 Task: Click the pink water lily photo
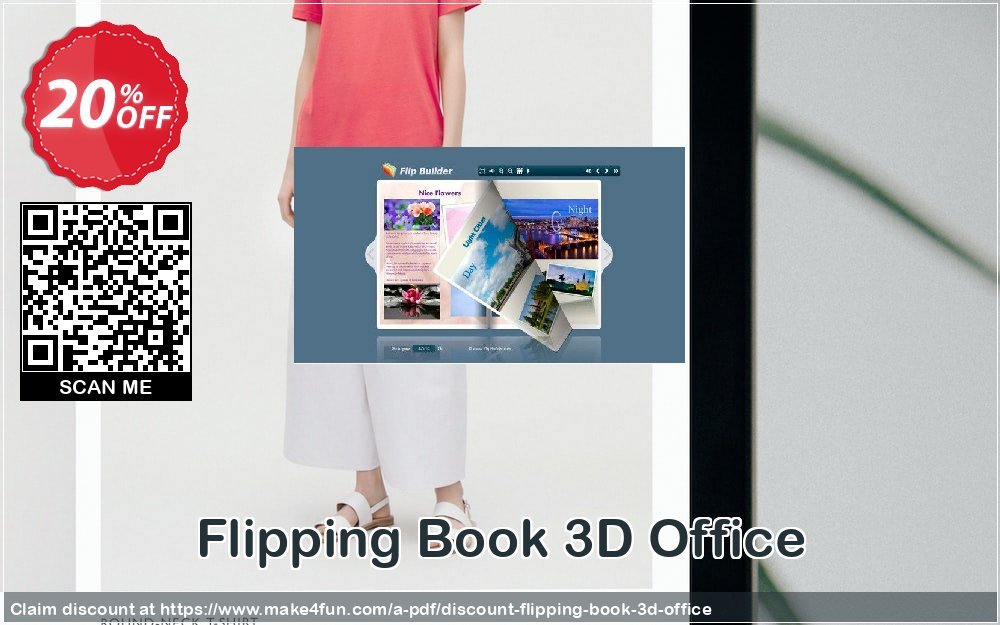[411, 301]
